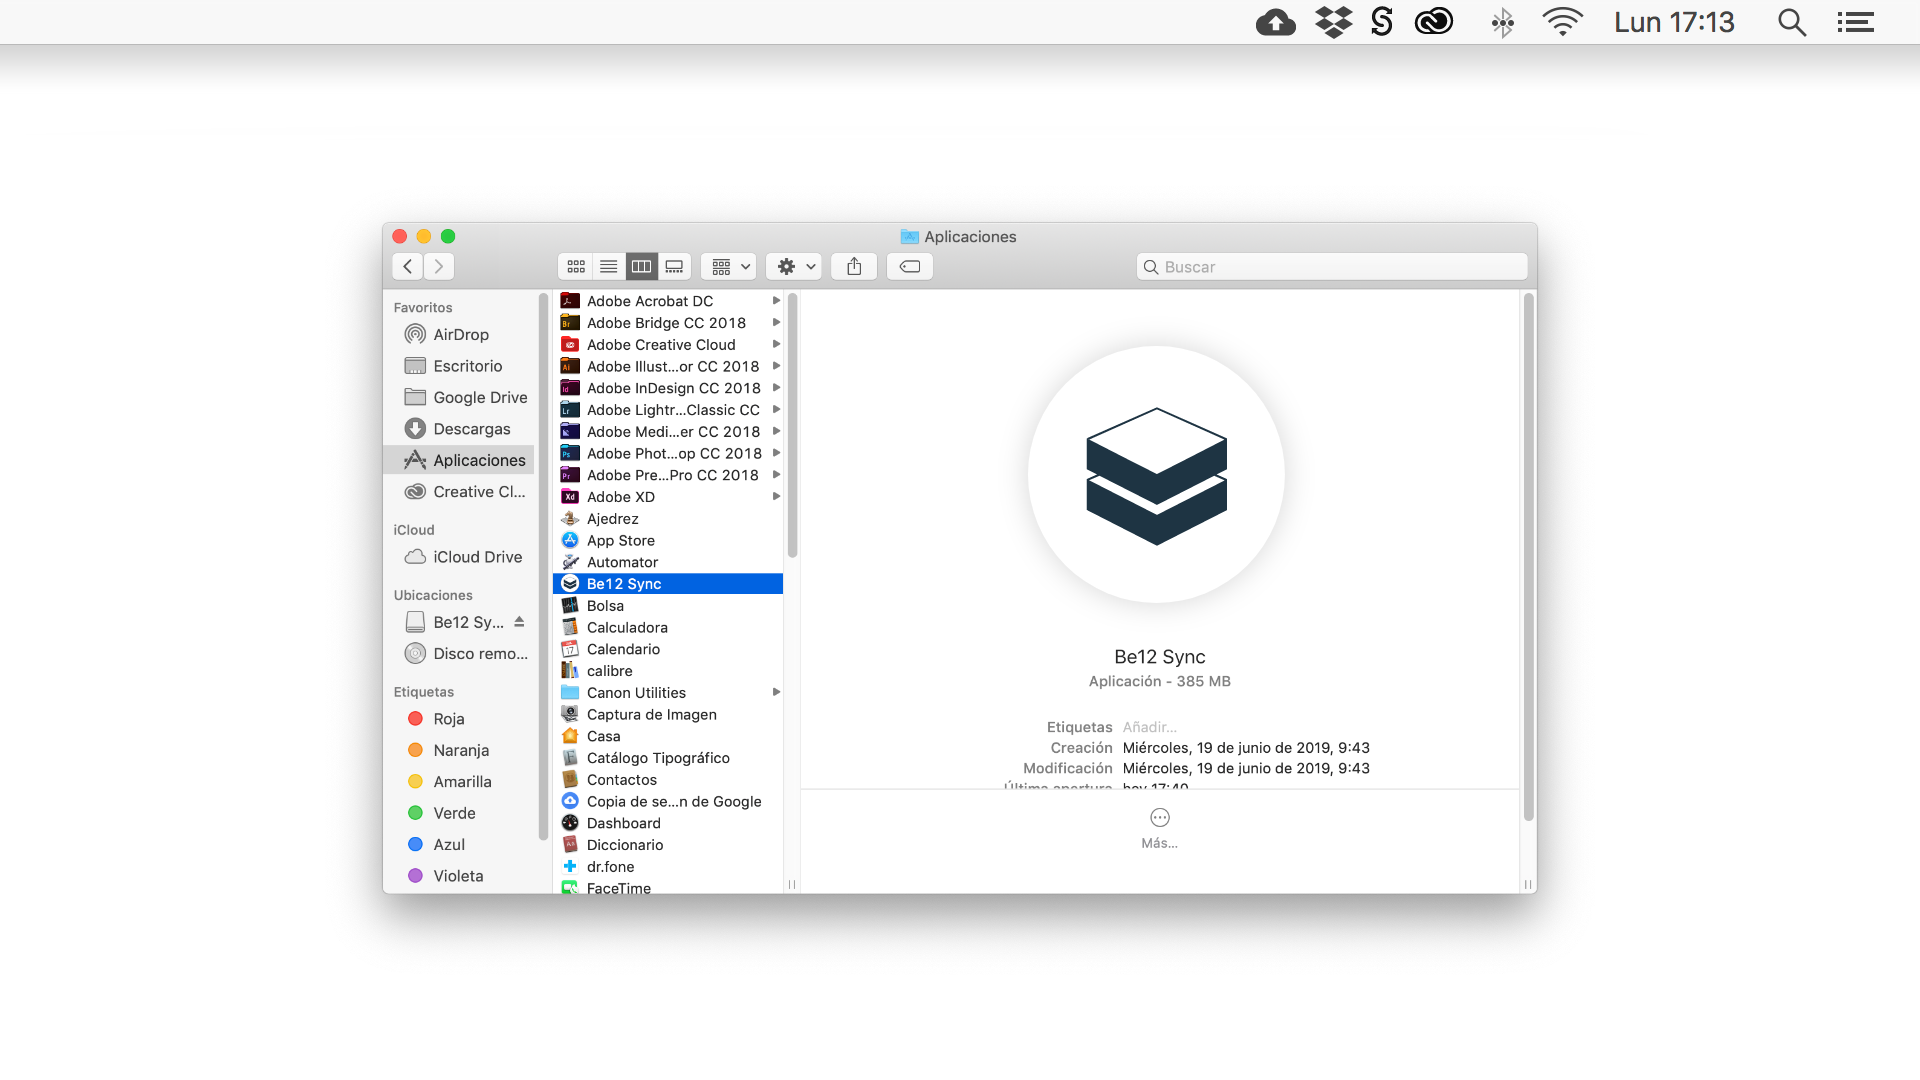Open Dropbox menu bar icon
Screen dimensions: 1920x1080
(1333, 22)
